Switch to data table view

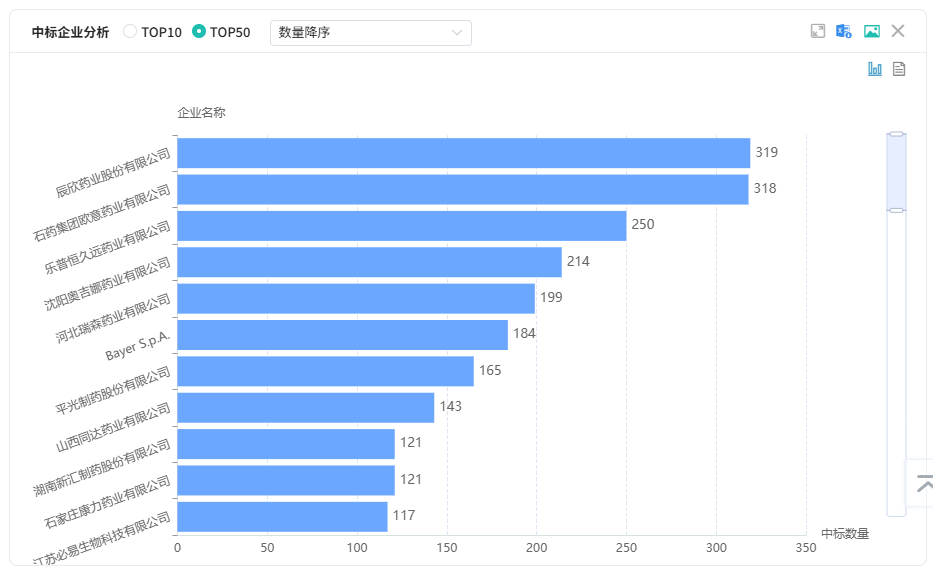coord(899,69)
